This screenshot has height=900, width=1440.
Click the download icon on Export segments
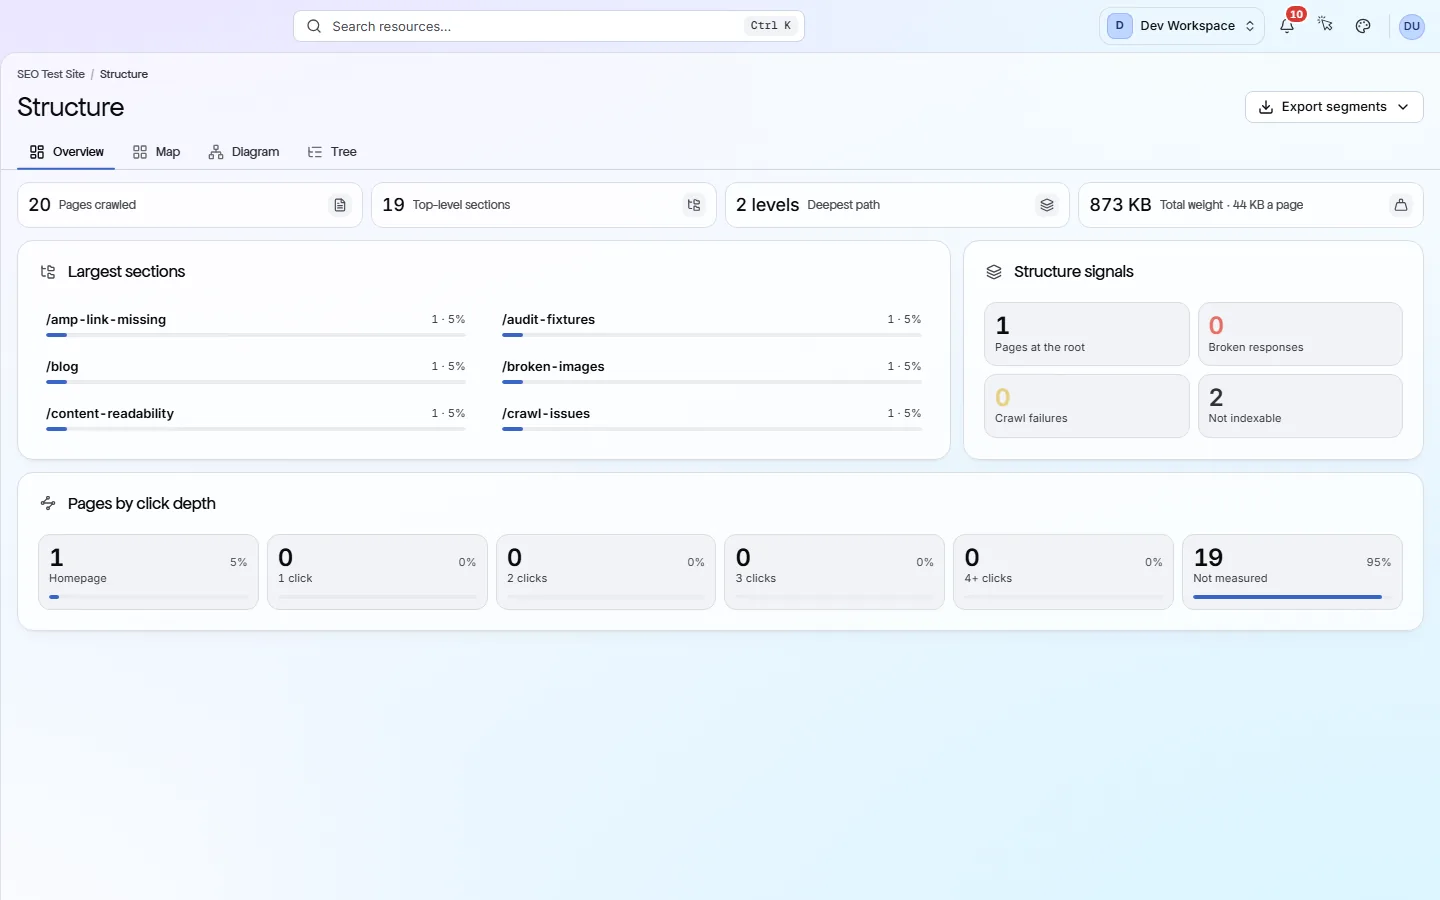click(x=1266, y=107)
